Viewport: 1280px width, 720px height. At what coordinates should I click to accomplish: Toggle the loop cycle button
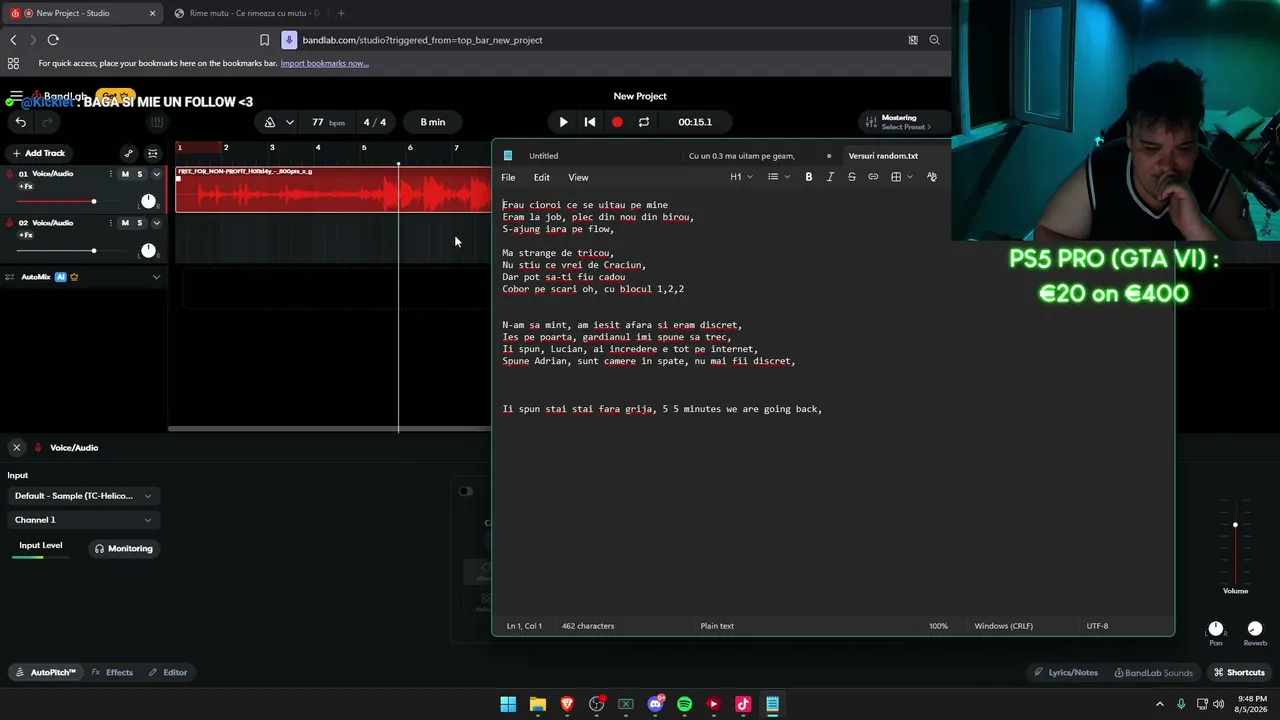pyautogui.click(x=644, y=122)
